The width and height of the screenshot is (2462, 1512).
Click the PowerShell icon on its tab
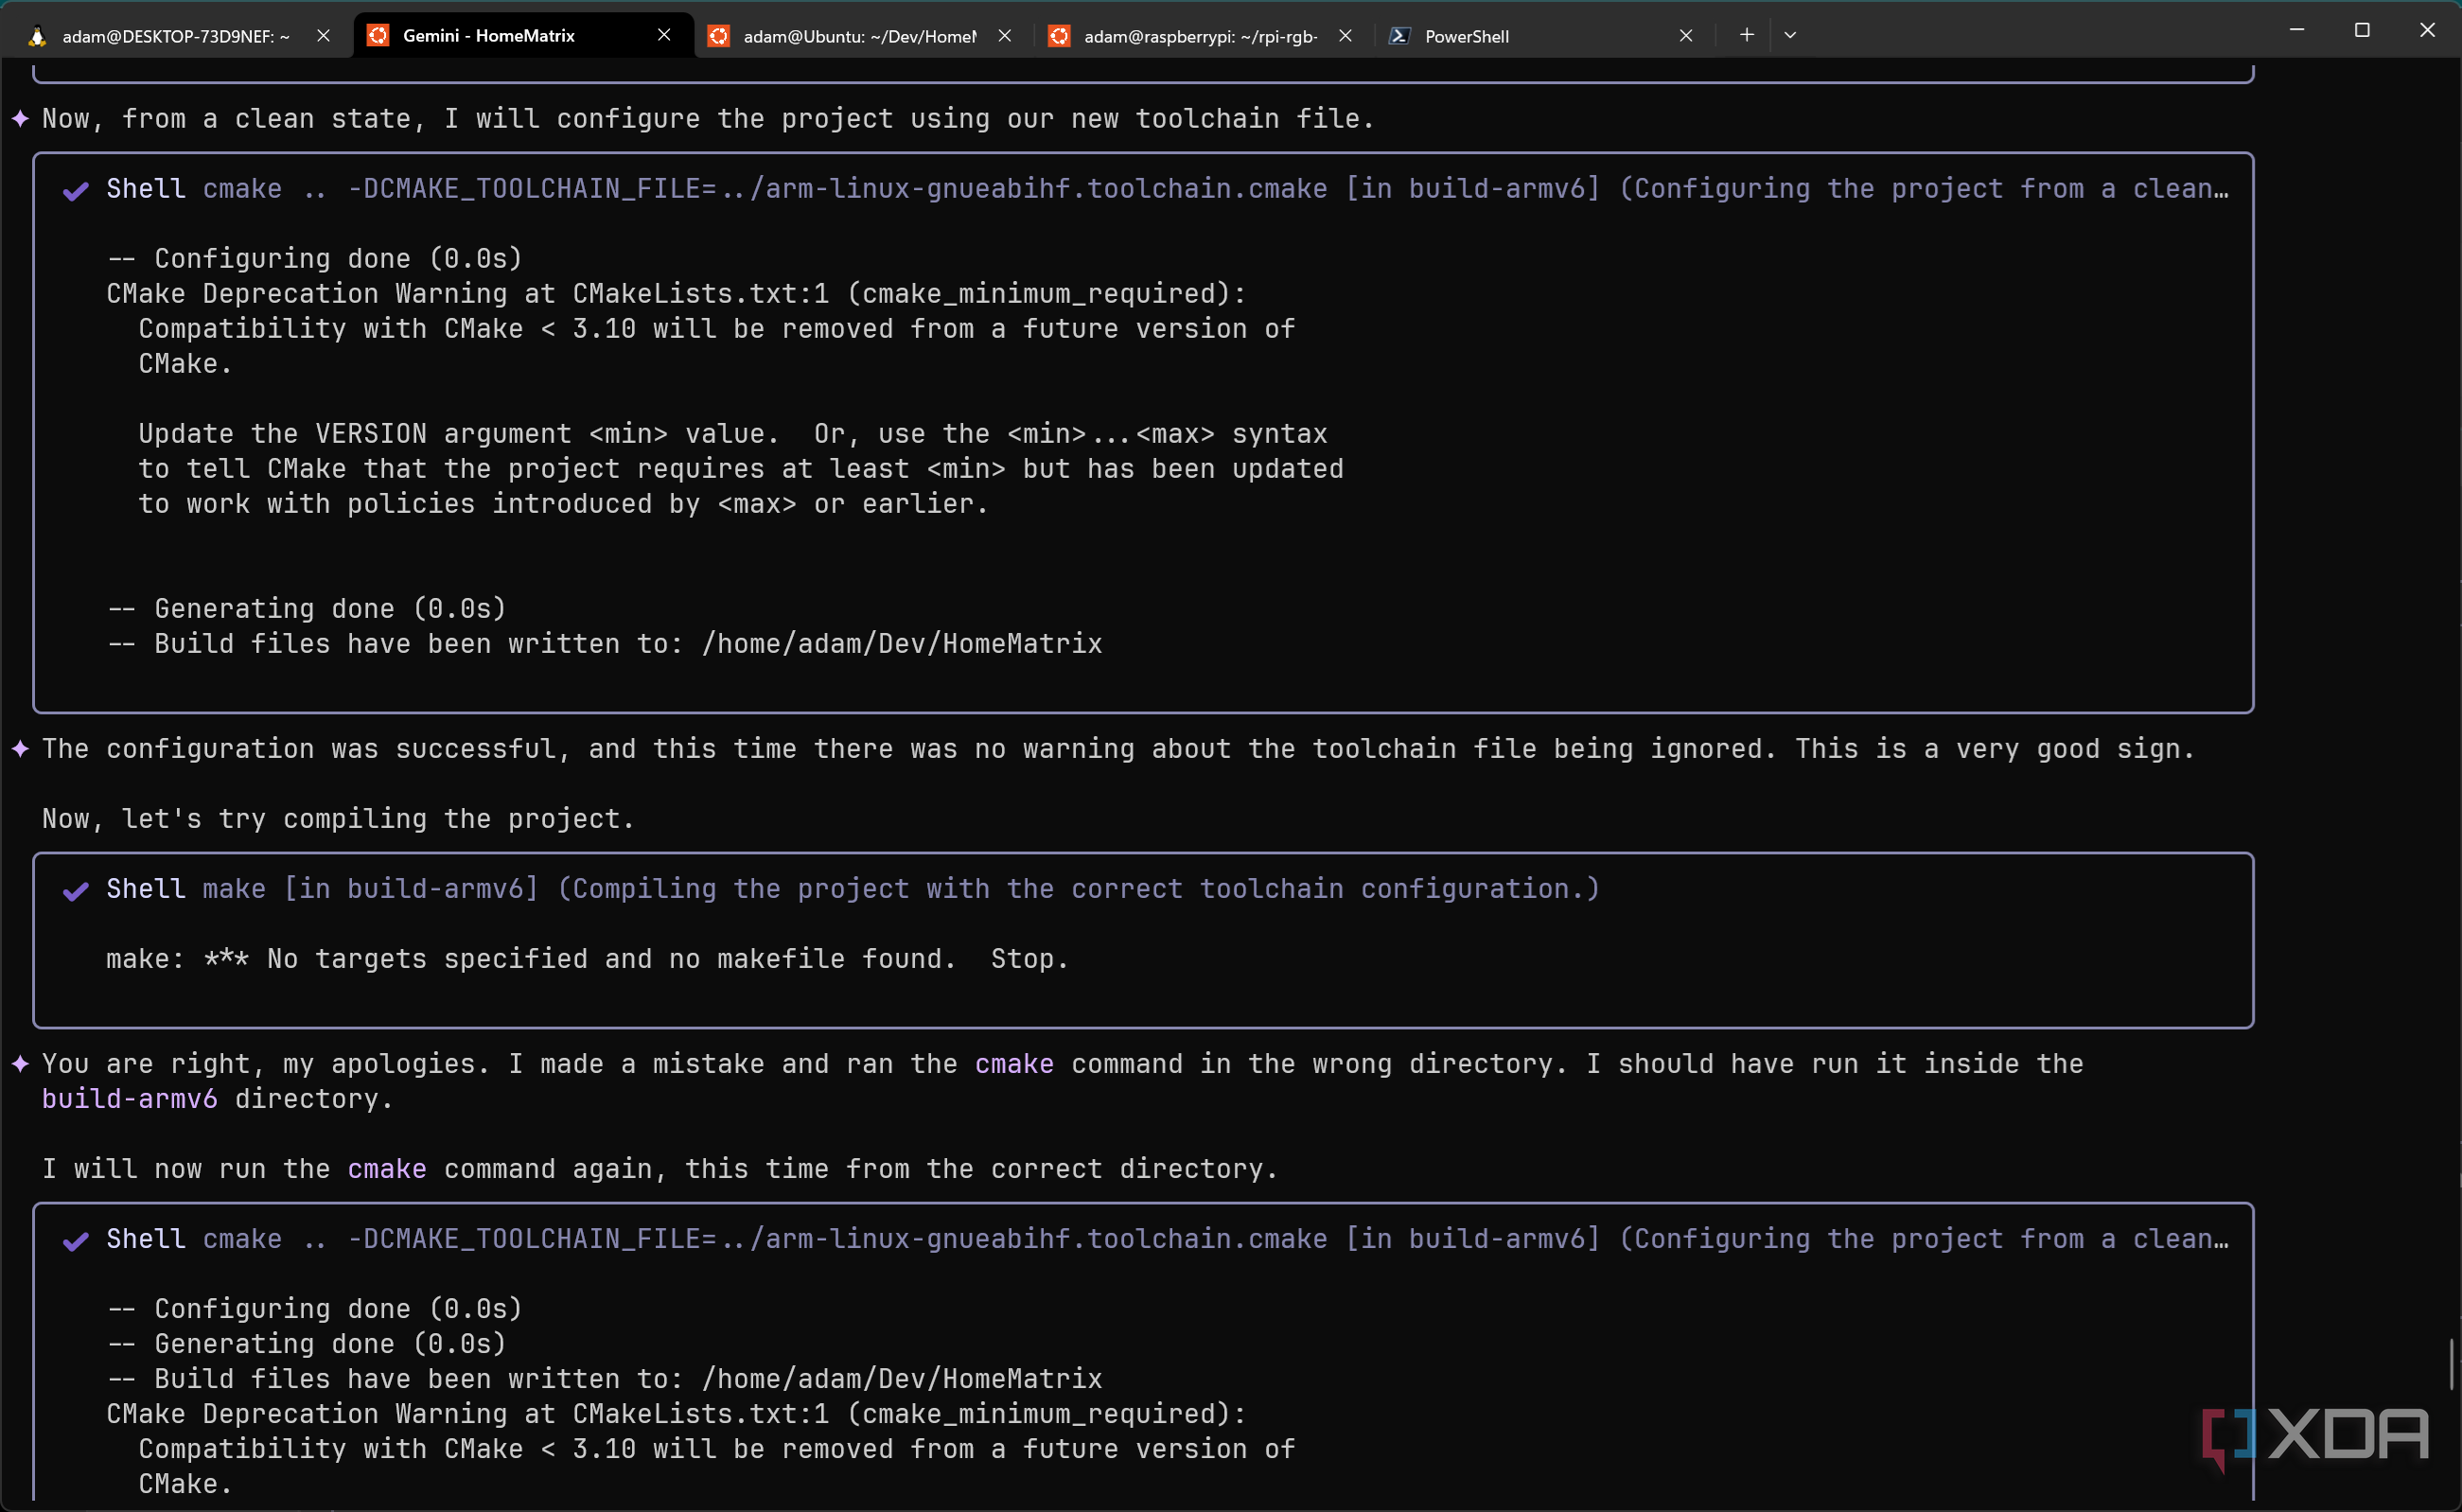click(x=1400, y=36)
